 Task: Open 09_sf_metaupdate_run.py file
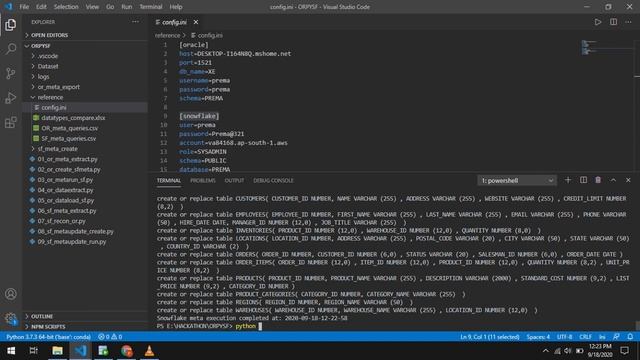[72, 242]
